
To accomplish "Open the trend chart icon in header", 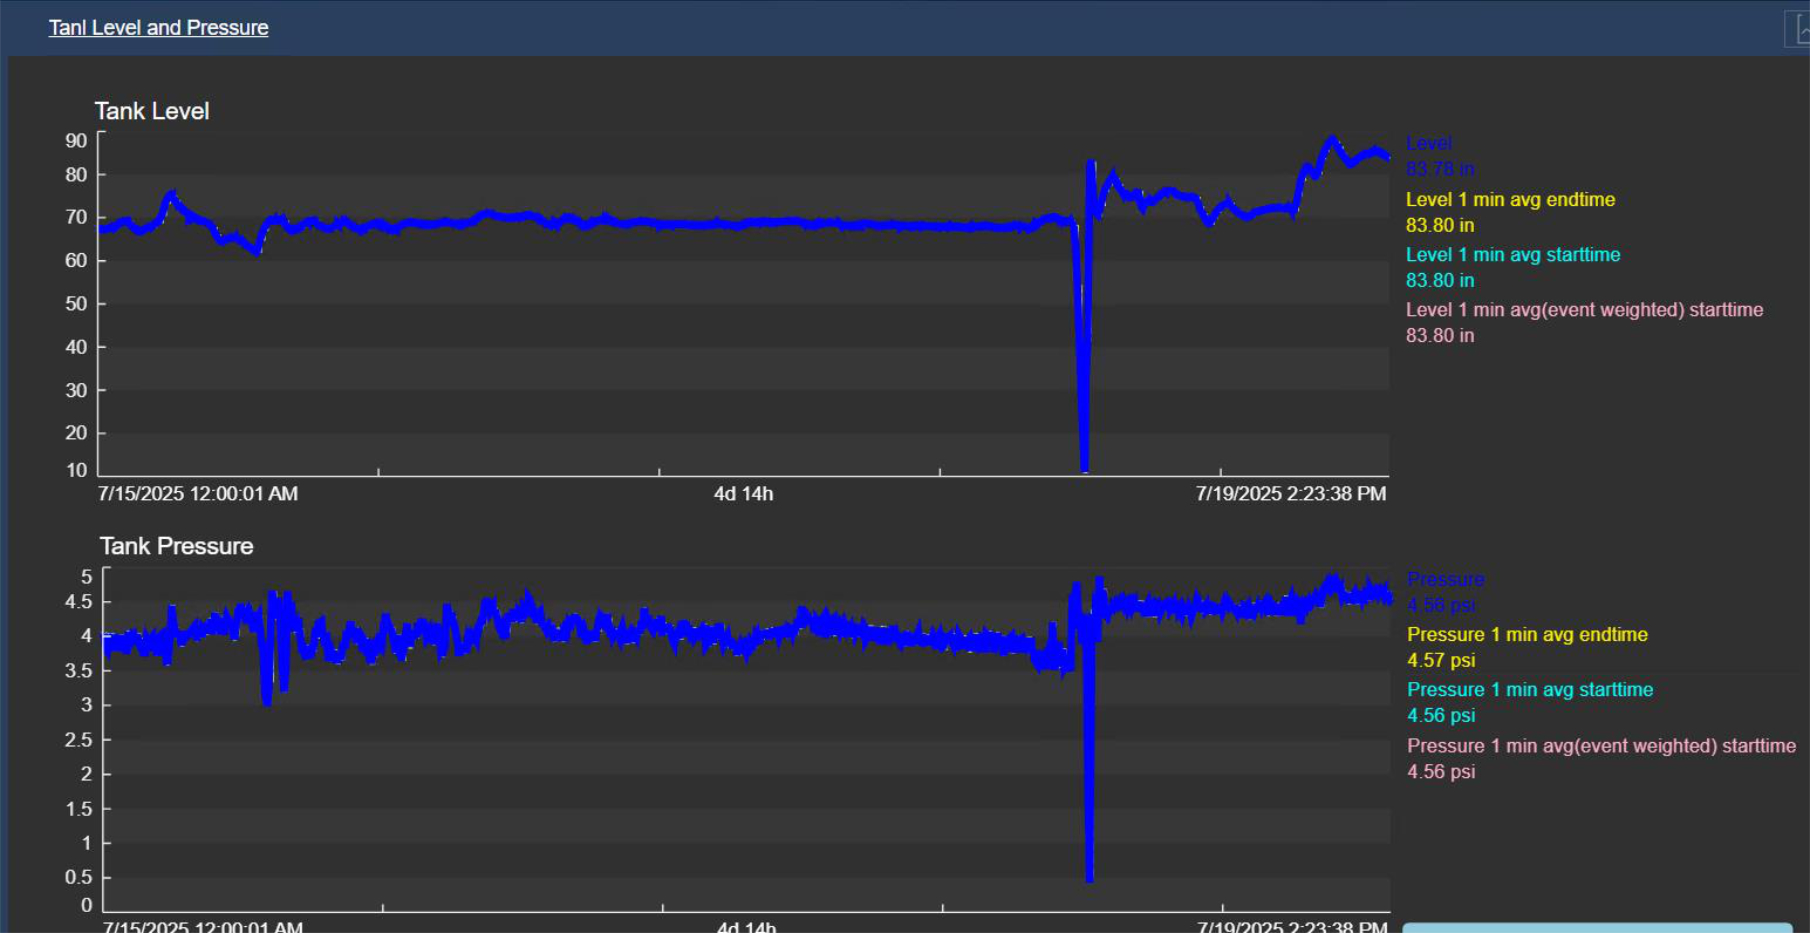I will point(1799,29).
